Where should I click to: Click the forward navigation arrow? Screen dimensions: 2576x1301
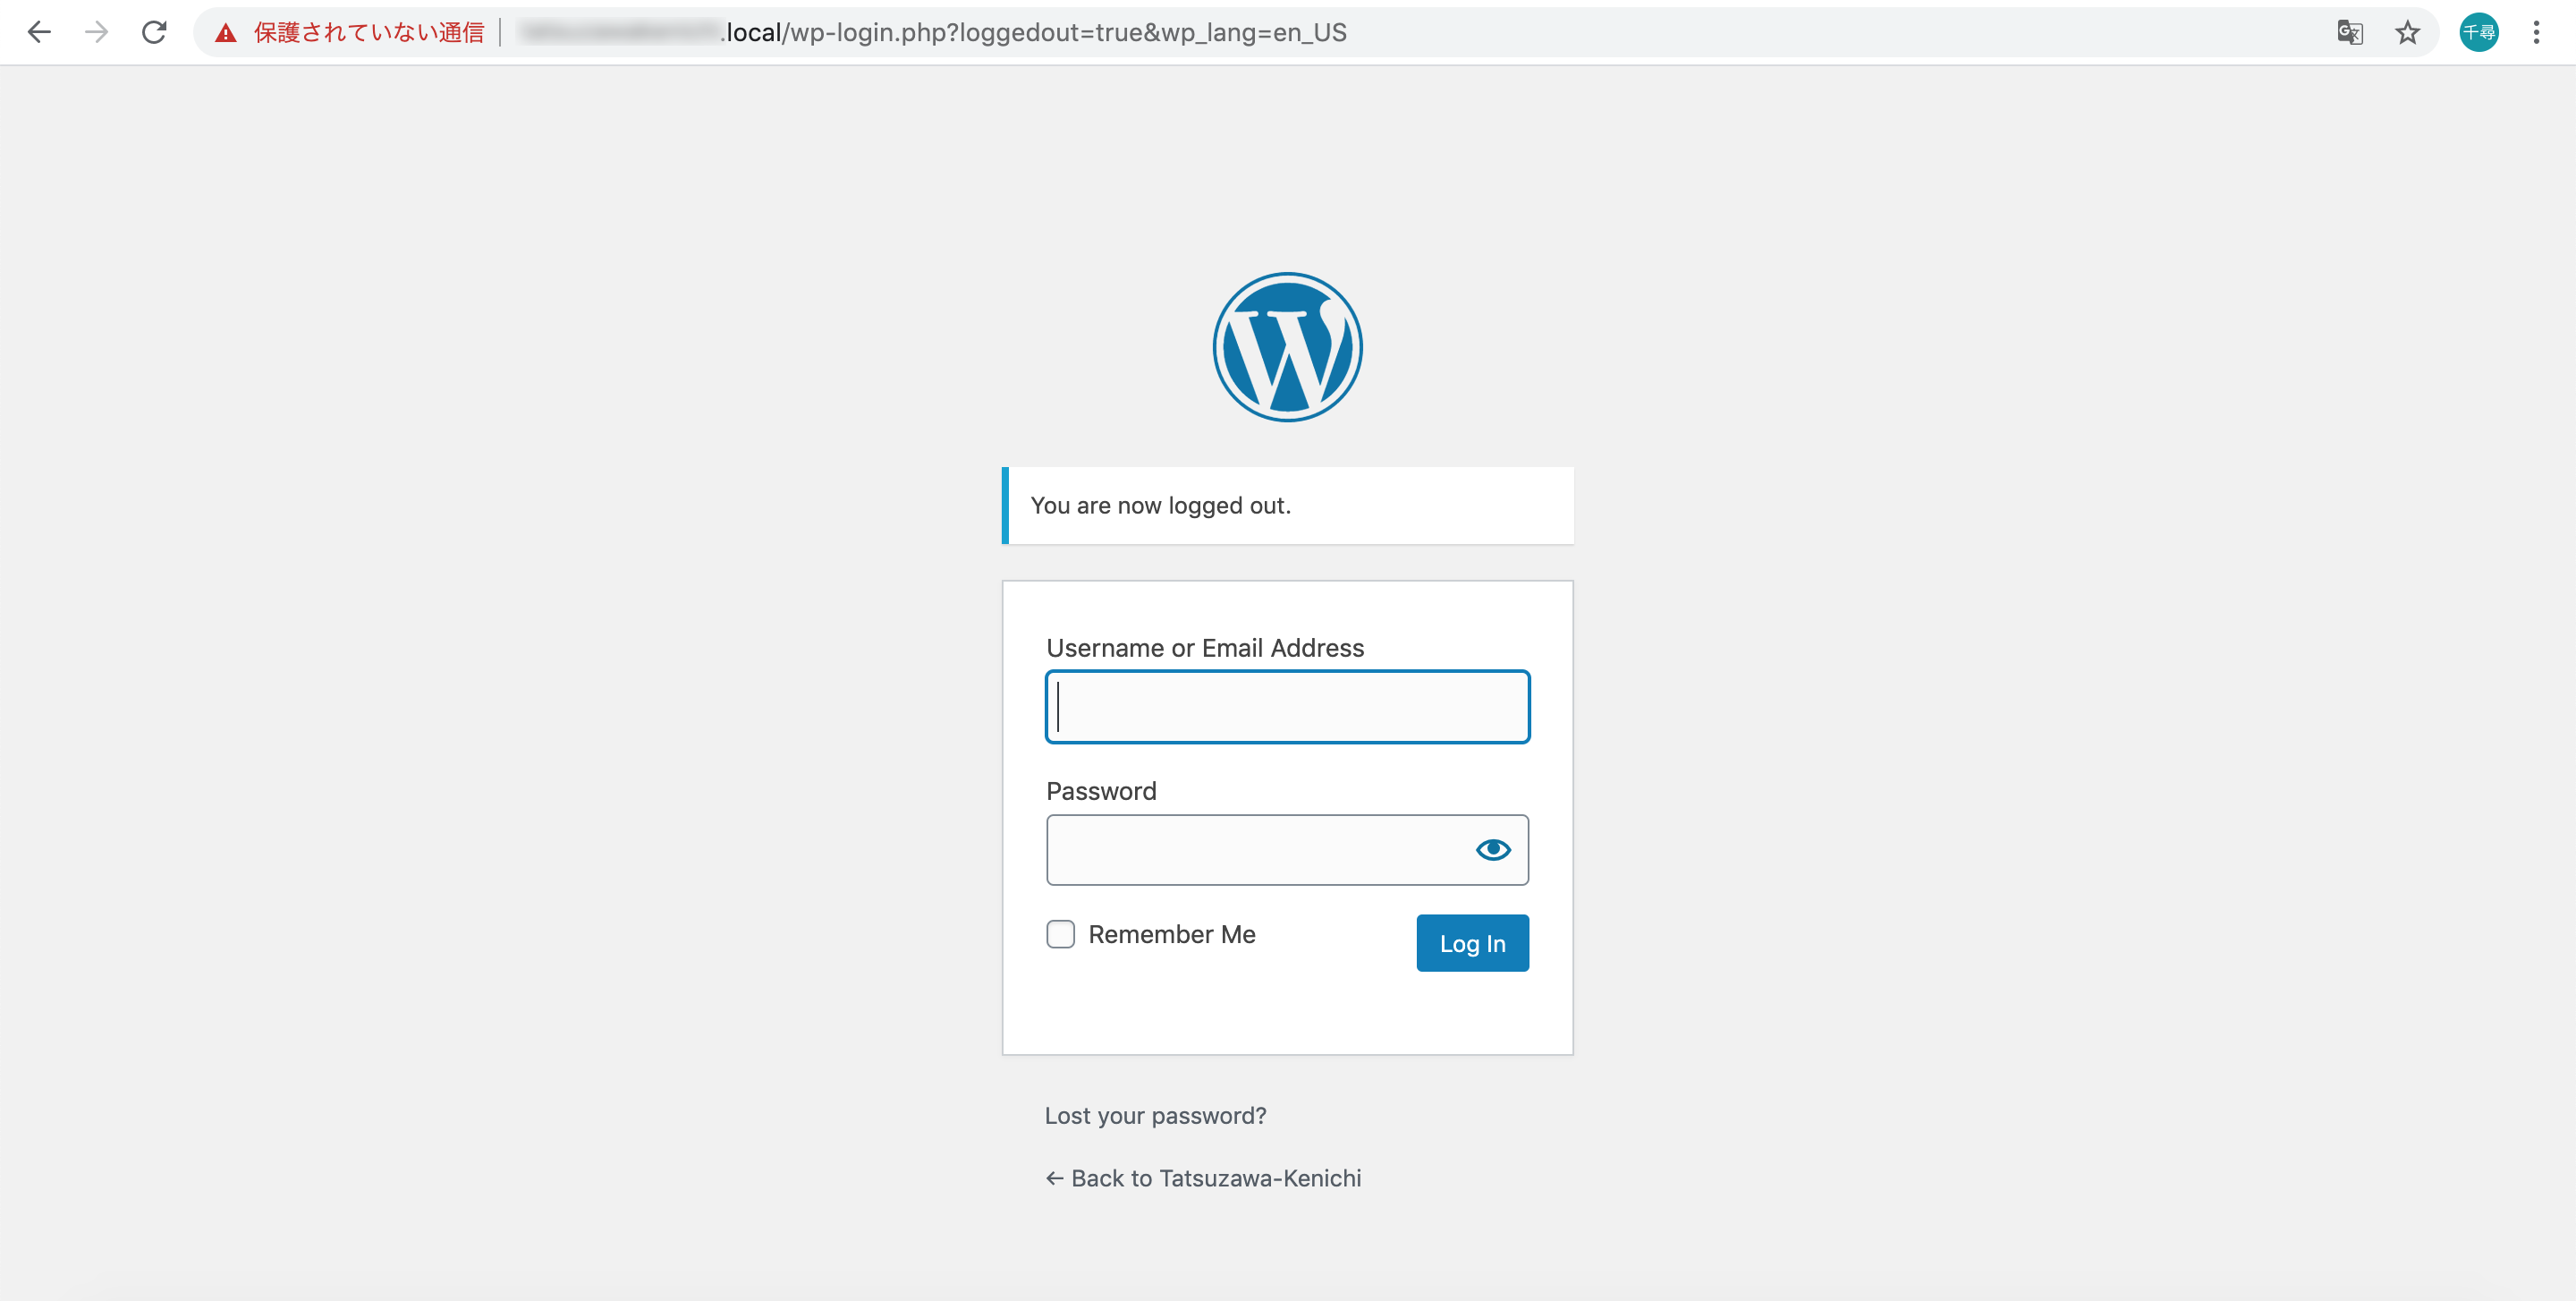[x=97, y=32]
